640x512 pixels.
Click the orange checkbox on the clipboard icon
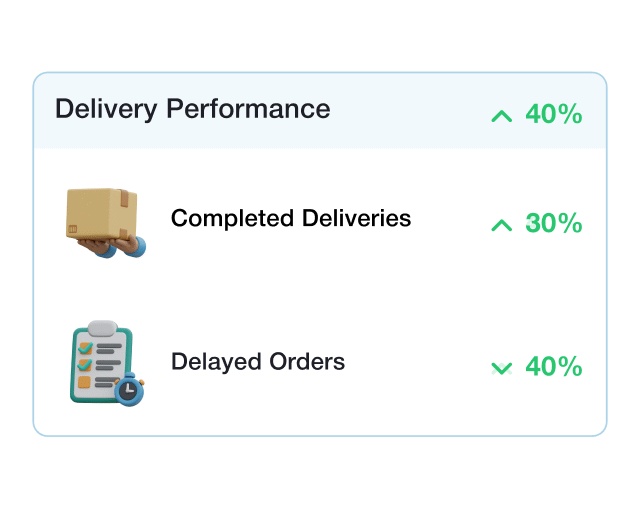tap(84, 382)
